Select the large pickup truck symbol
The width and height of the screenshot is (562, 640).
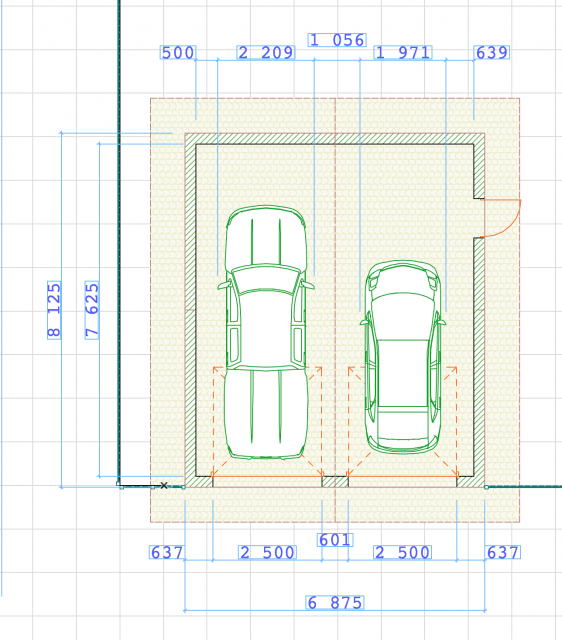[266, 332]
